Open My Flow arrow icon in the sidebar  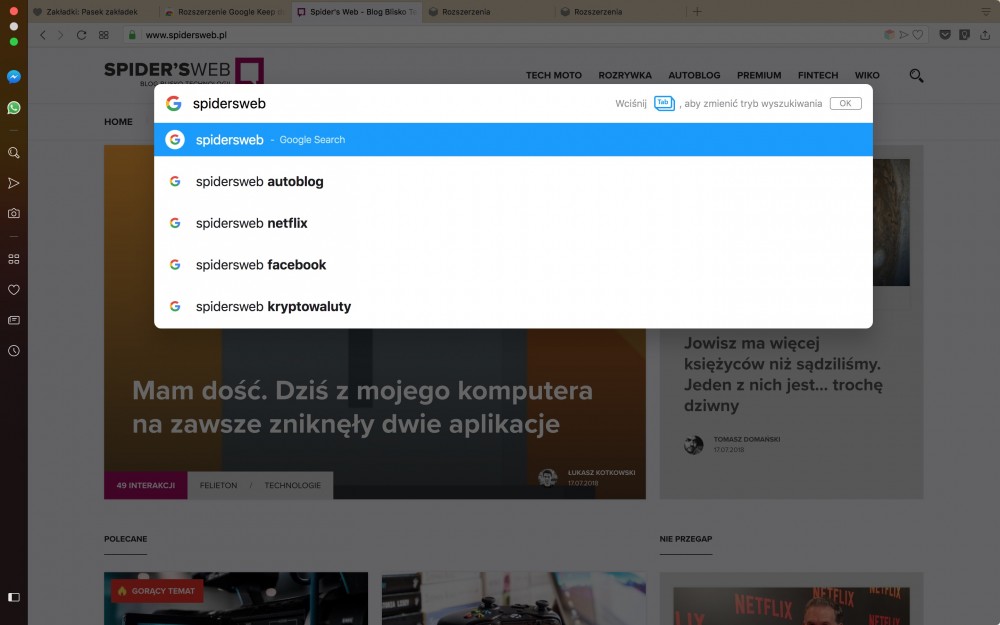point(13,184)
